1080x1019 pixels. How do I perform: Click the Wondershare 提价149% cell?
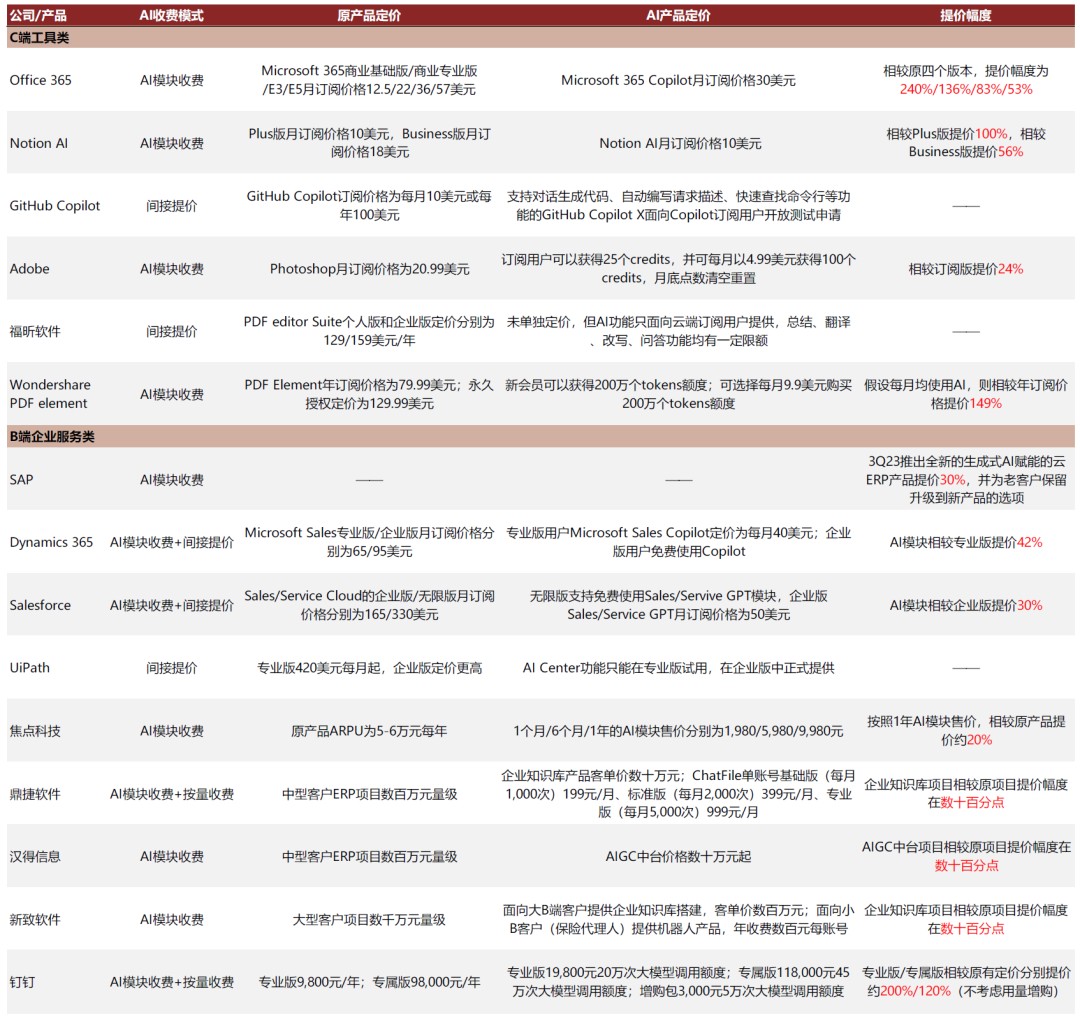[x=966, y=393]
